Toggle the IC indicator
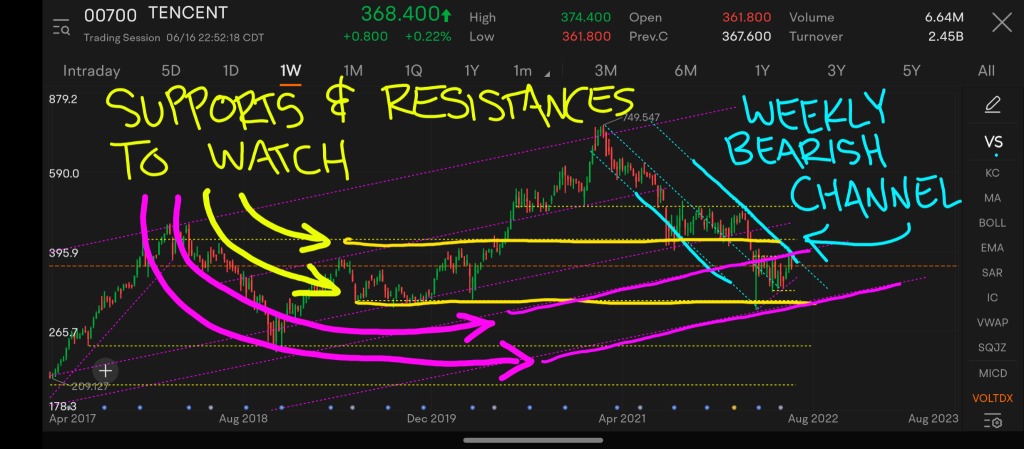This screenshot has height=449, width=1024. 993,298
